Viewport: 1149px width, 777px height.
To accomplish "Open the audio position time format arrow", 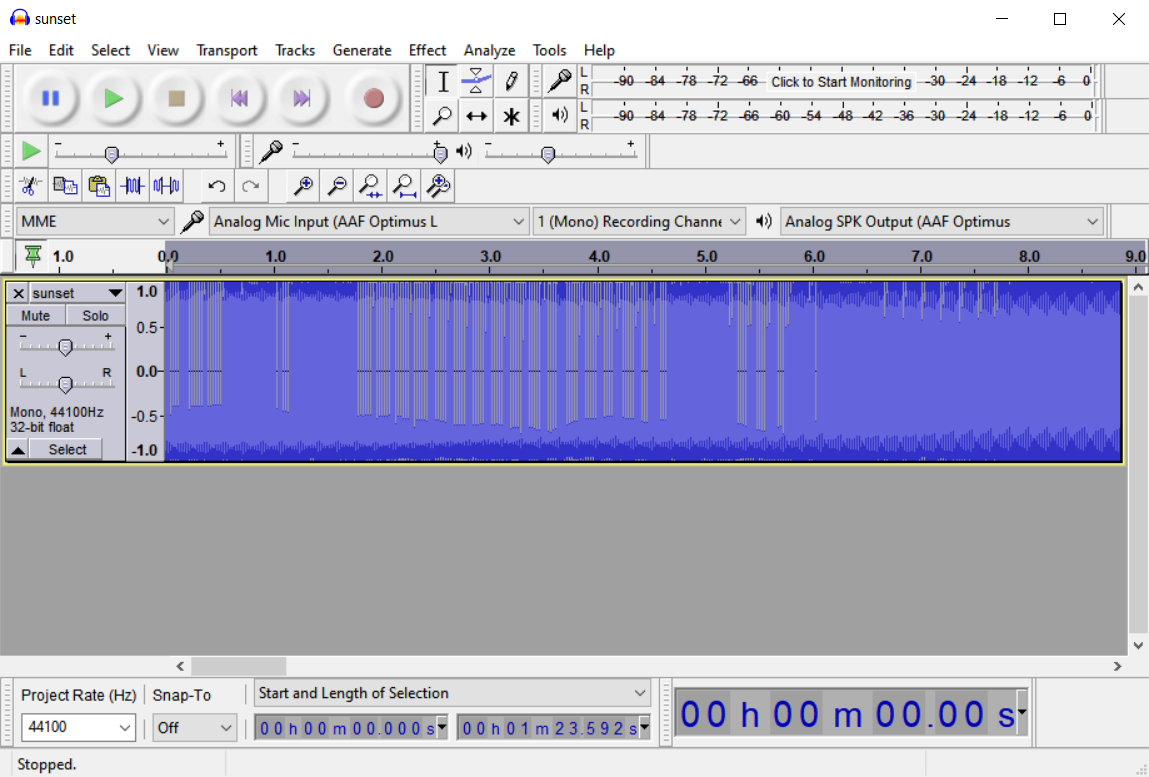I will [1021, 711].
